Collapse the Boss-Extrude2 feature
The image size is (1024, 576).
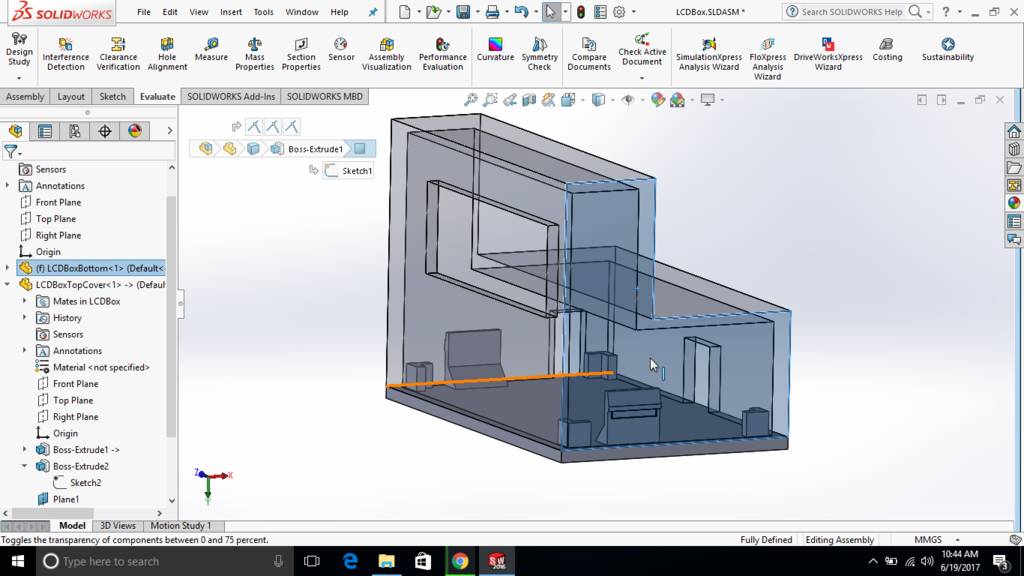tap(25, 466)
